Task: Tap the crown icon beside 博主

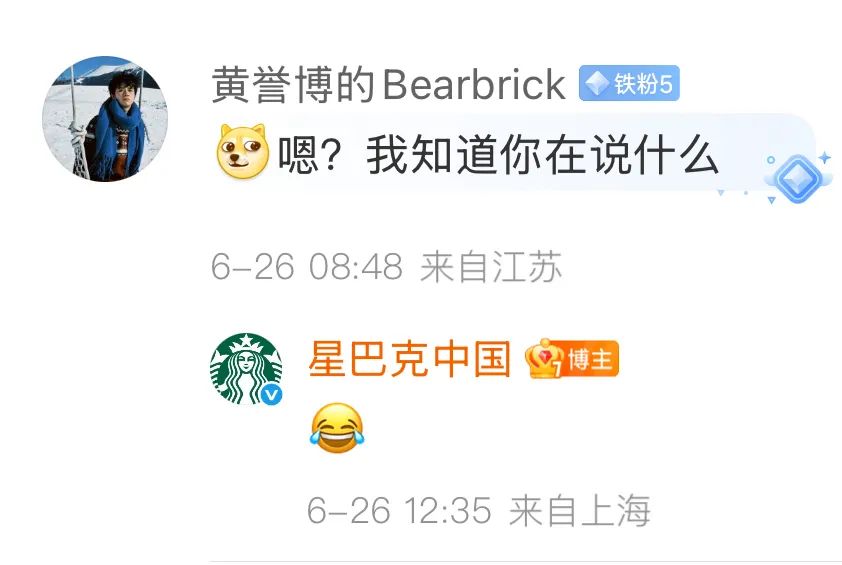Action: (x=544, y=358)
